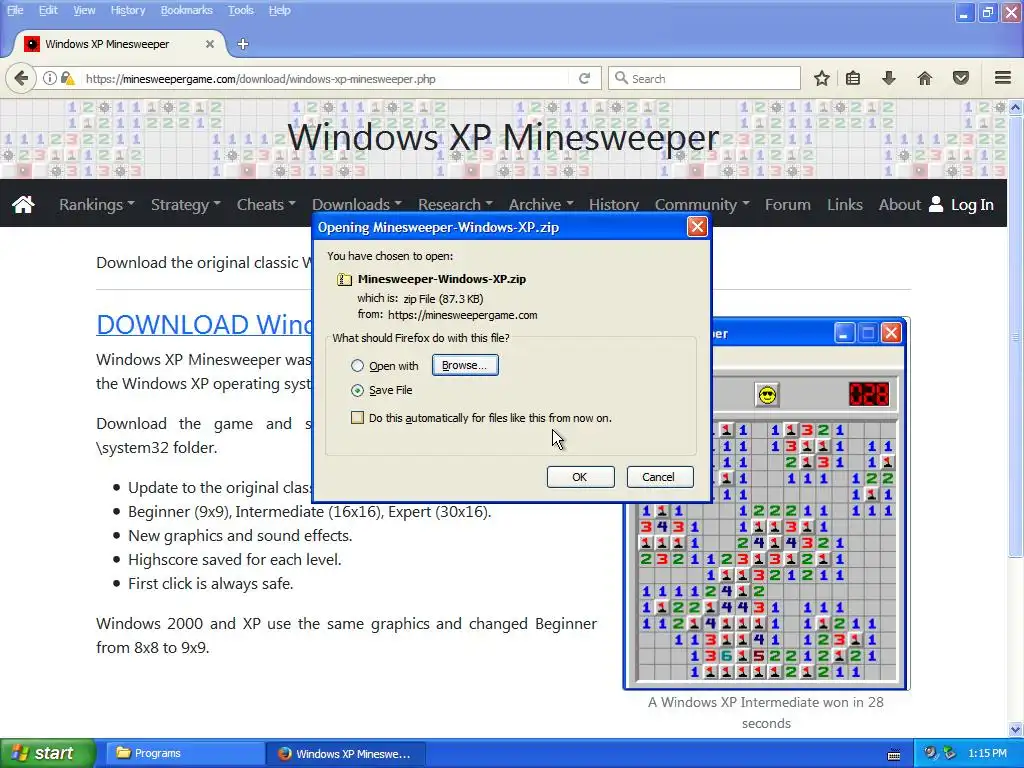
Task: Click the user icon beside Log In
Action: [x=936, y=204]
